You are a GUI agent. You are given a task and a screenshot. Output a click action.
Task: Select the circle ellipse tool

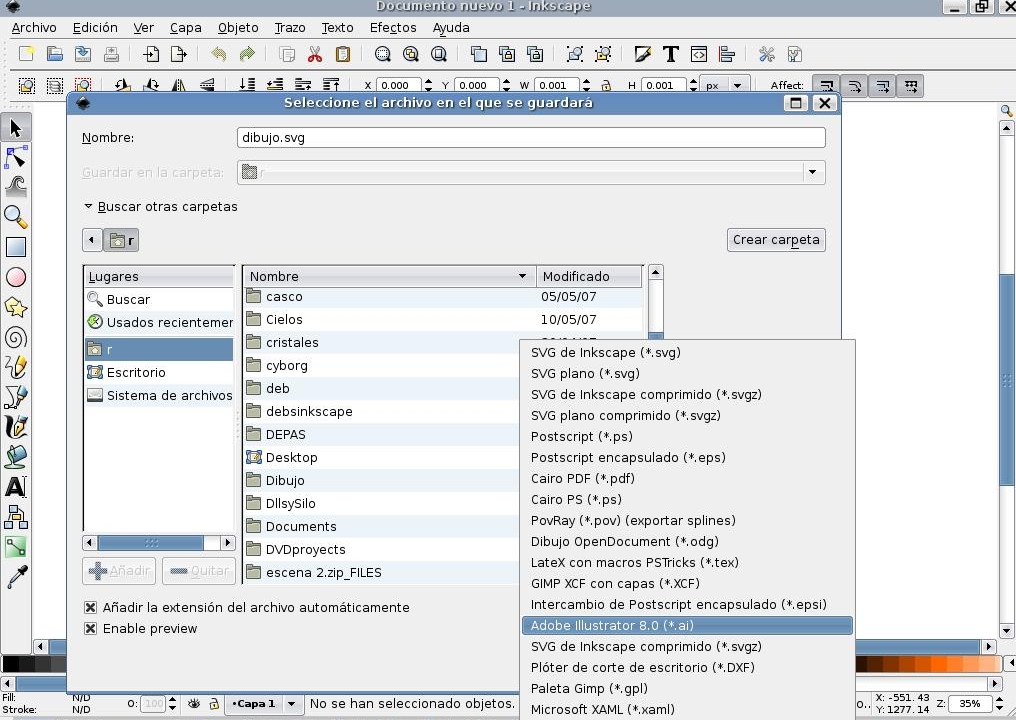16,277
